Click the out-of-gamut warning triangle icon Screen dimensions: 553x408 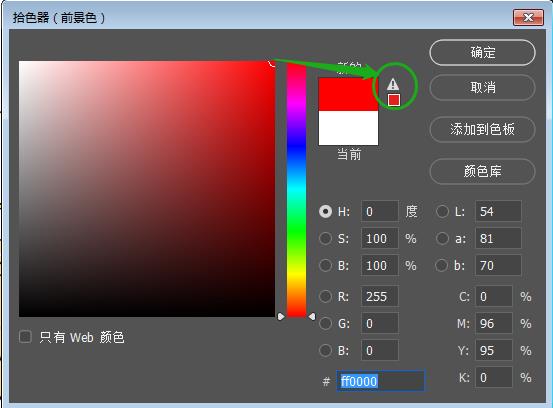pyautogui.click(x=393, y=84)
